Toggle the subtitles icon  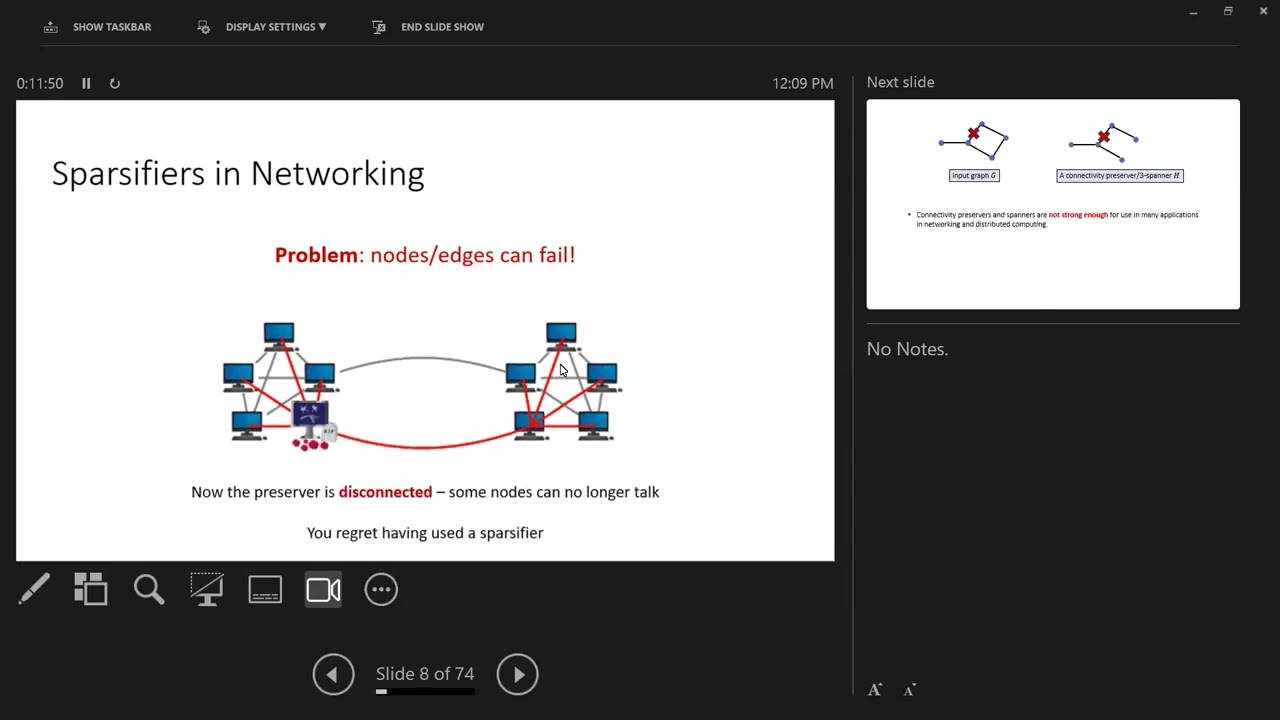point(265,589)
